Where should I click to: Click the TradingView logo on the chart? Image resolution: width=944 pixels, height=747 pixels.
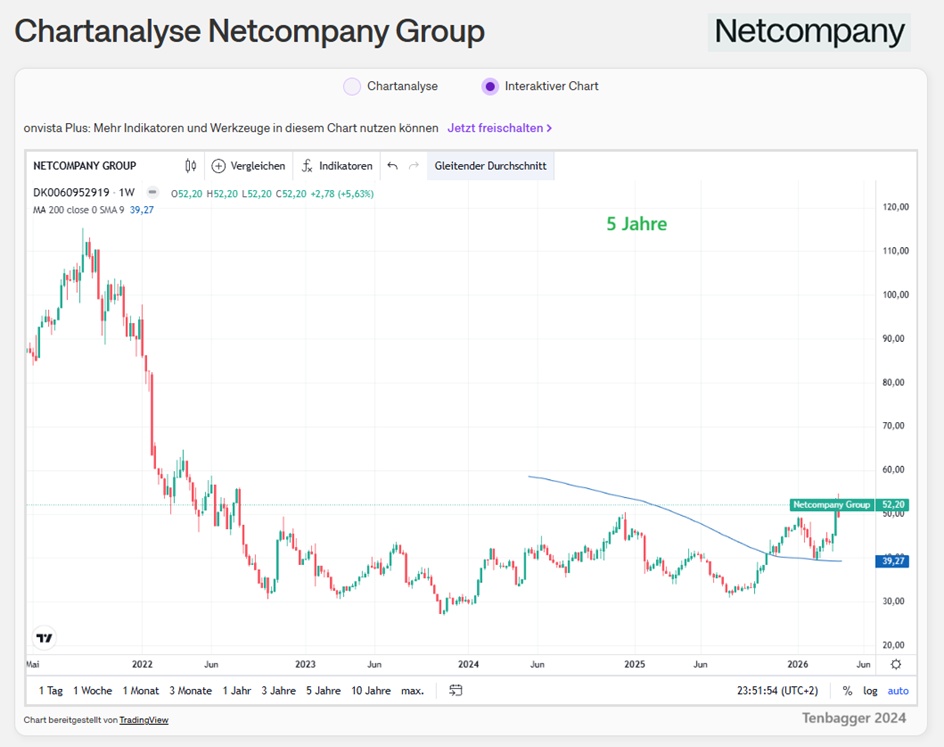(x=44, y=638)
